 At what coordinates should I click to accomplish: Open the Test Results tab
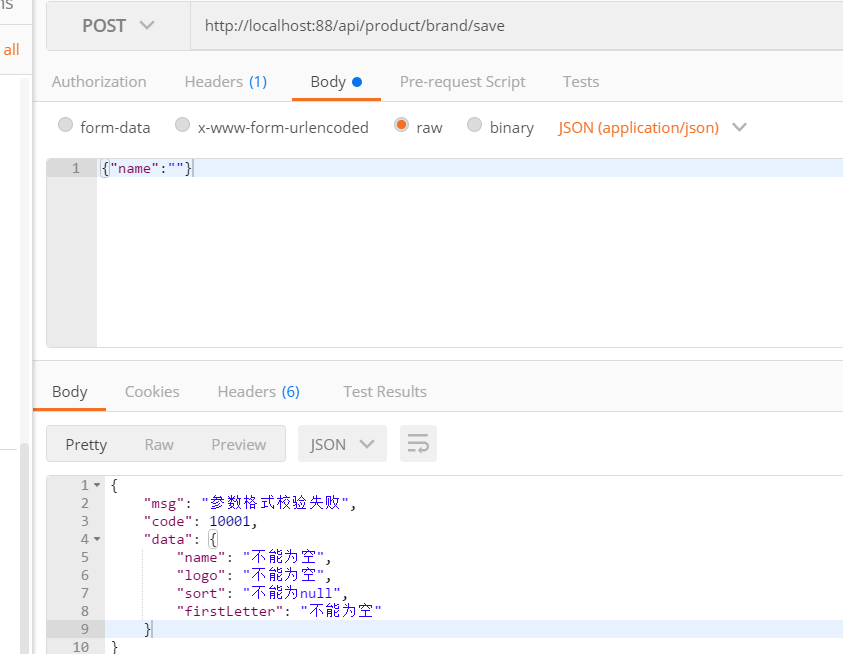coord(384,392)
